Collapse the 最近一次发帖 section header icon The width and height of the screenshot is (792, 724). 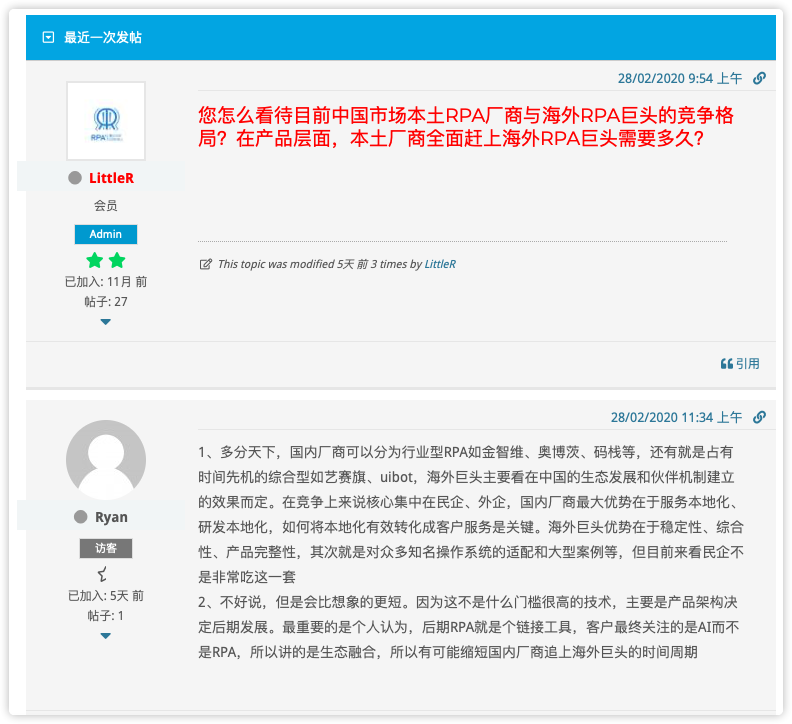click(48, 37)
